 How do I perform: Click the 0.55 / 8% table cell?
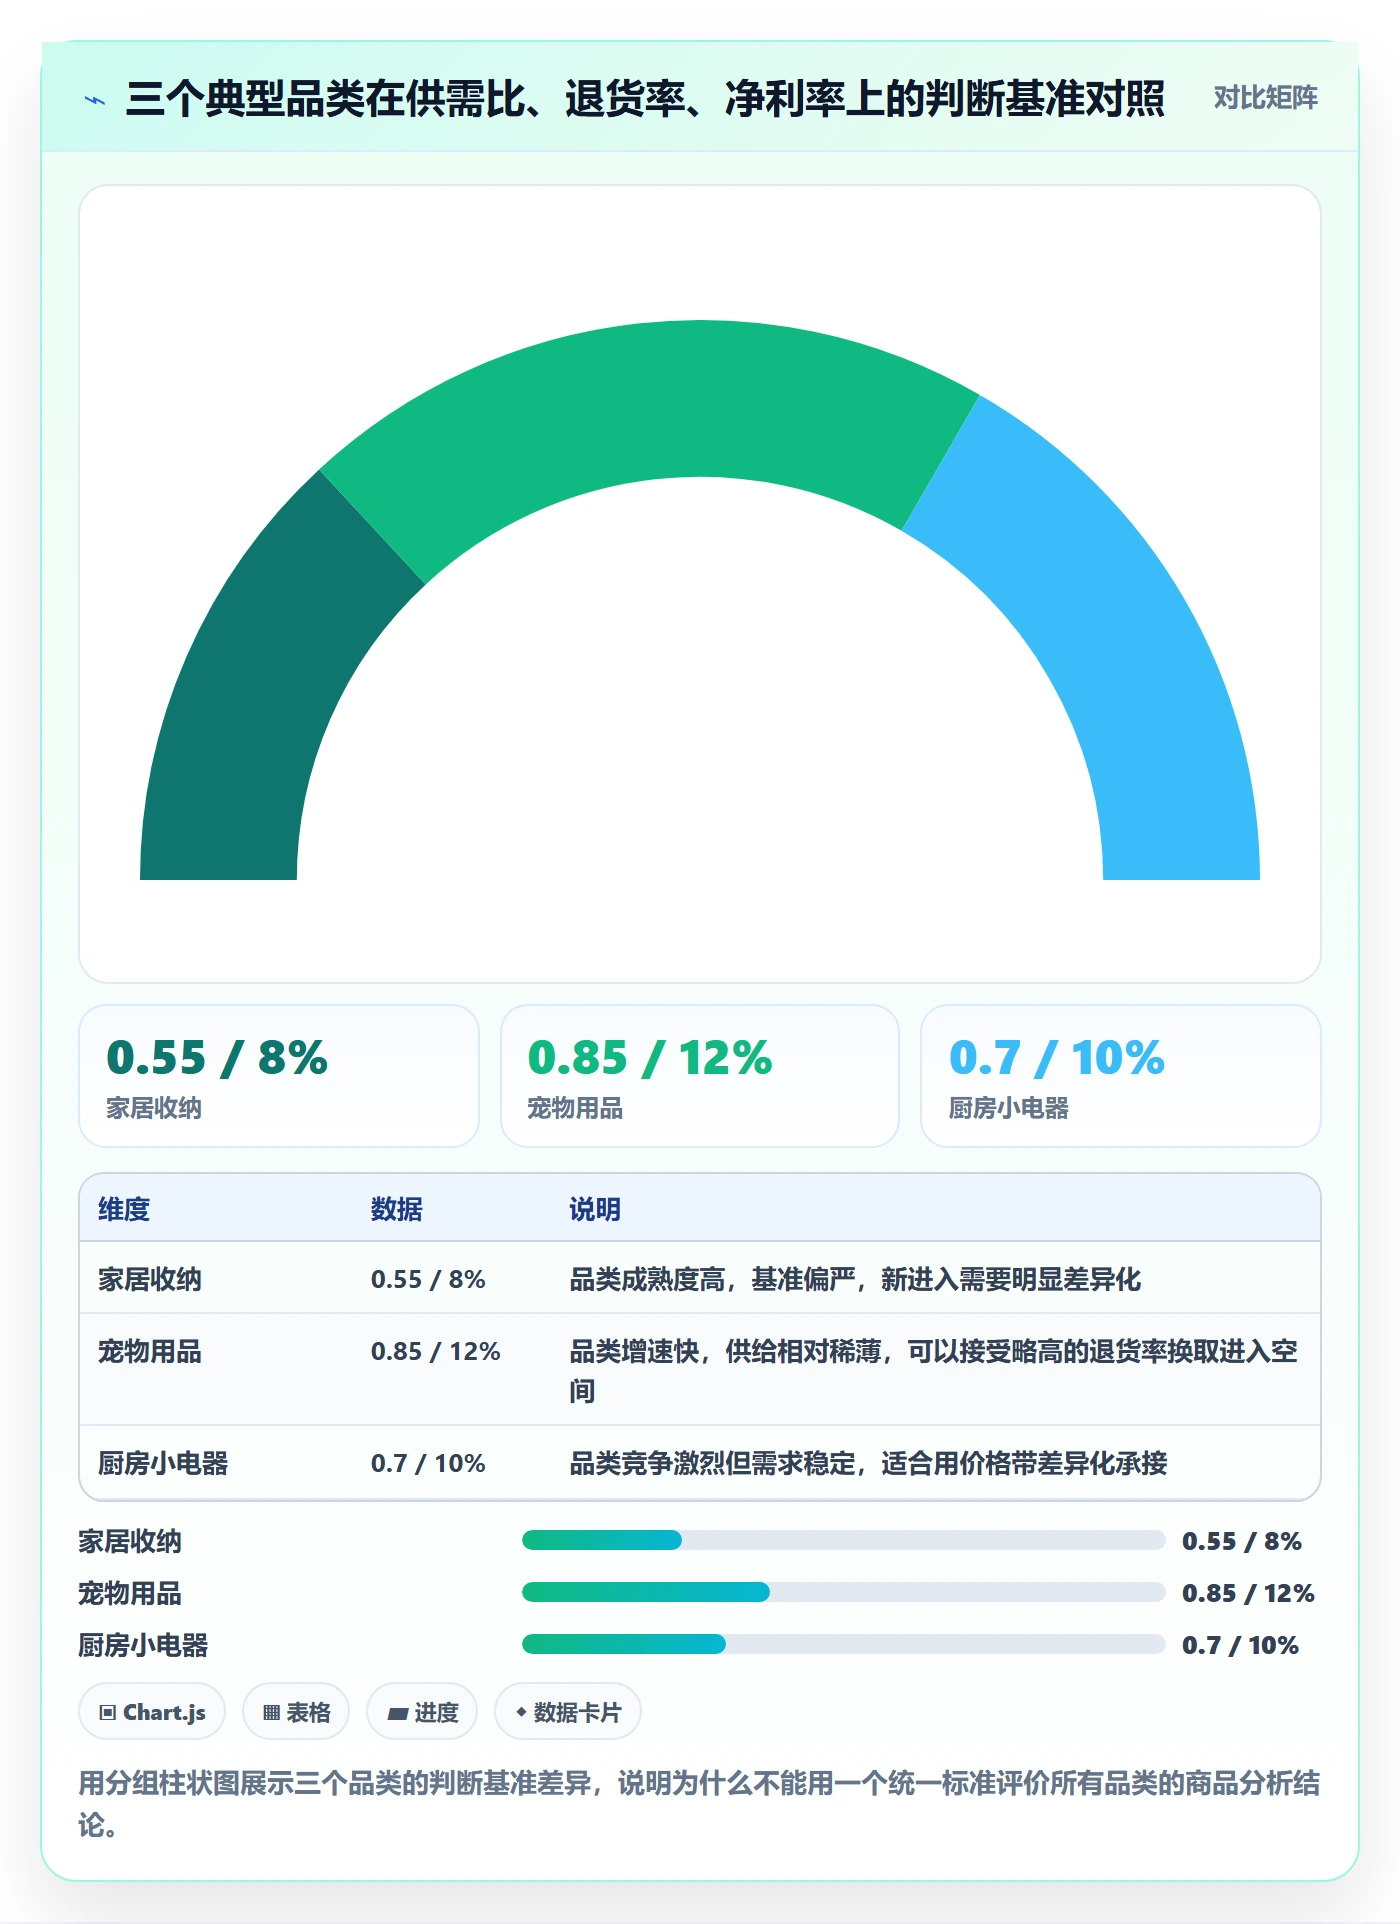point(428,1279)
